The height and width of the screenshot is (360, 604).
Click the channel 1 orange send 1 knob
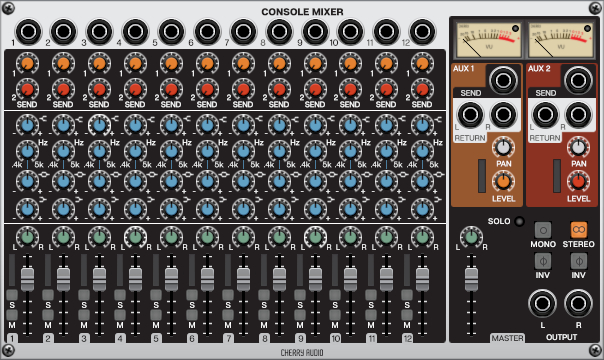(x=27, y=63)
